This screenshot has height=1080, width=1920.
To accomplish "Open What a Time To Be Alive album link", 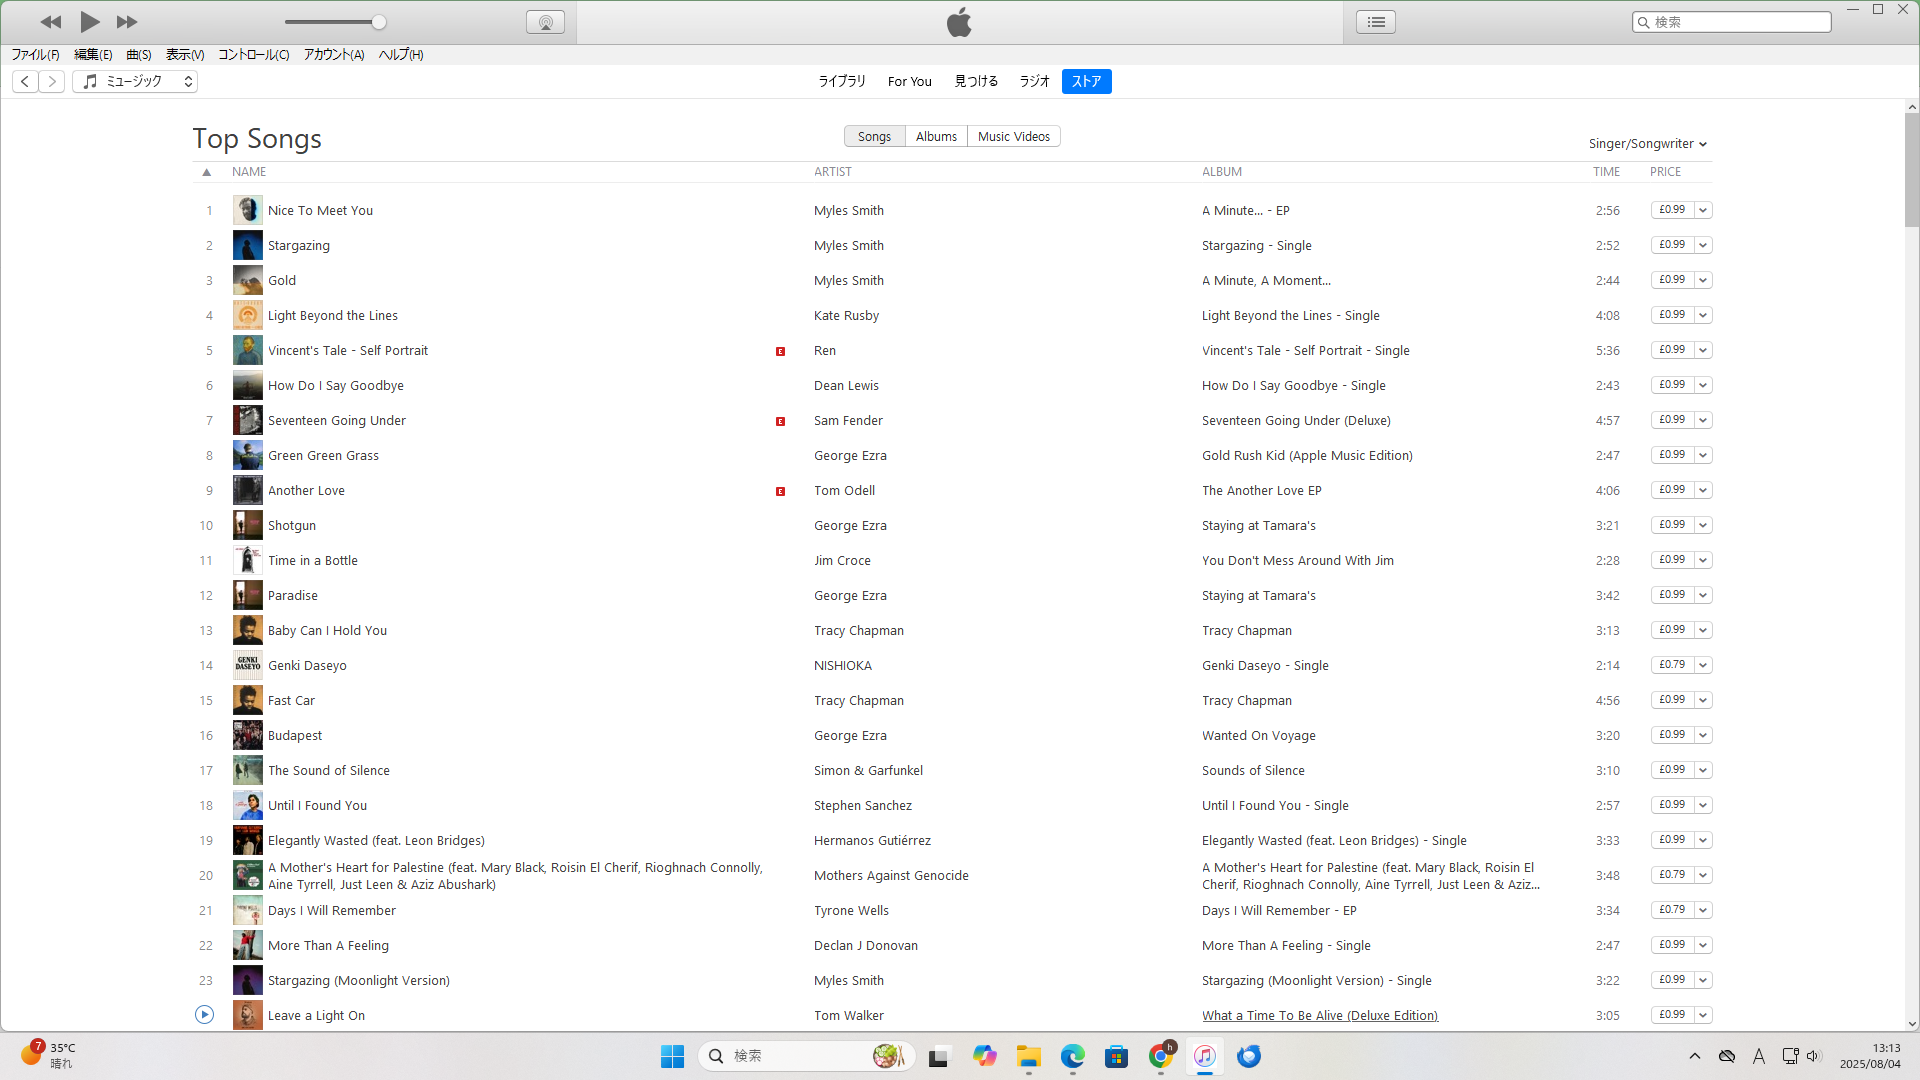I will tap(1320, 1015).
